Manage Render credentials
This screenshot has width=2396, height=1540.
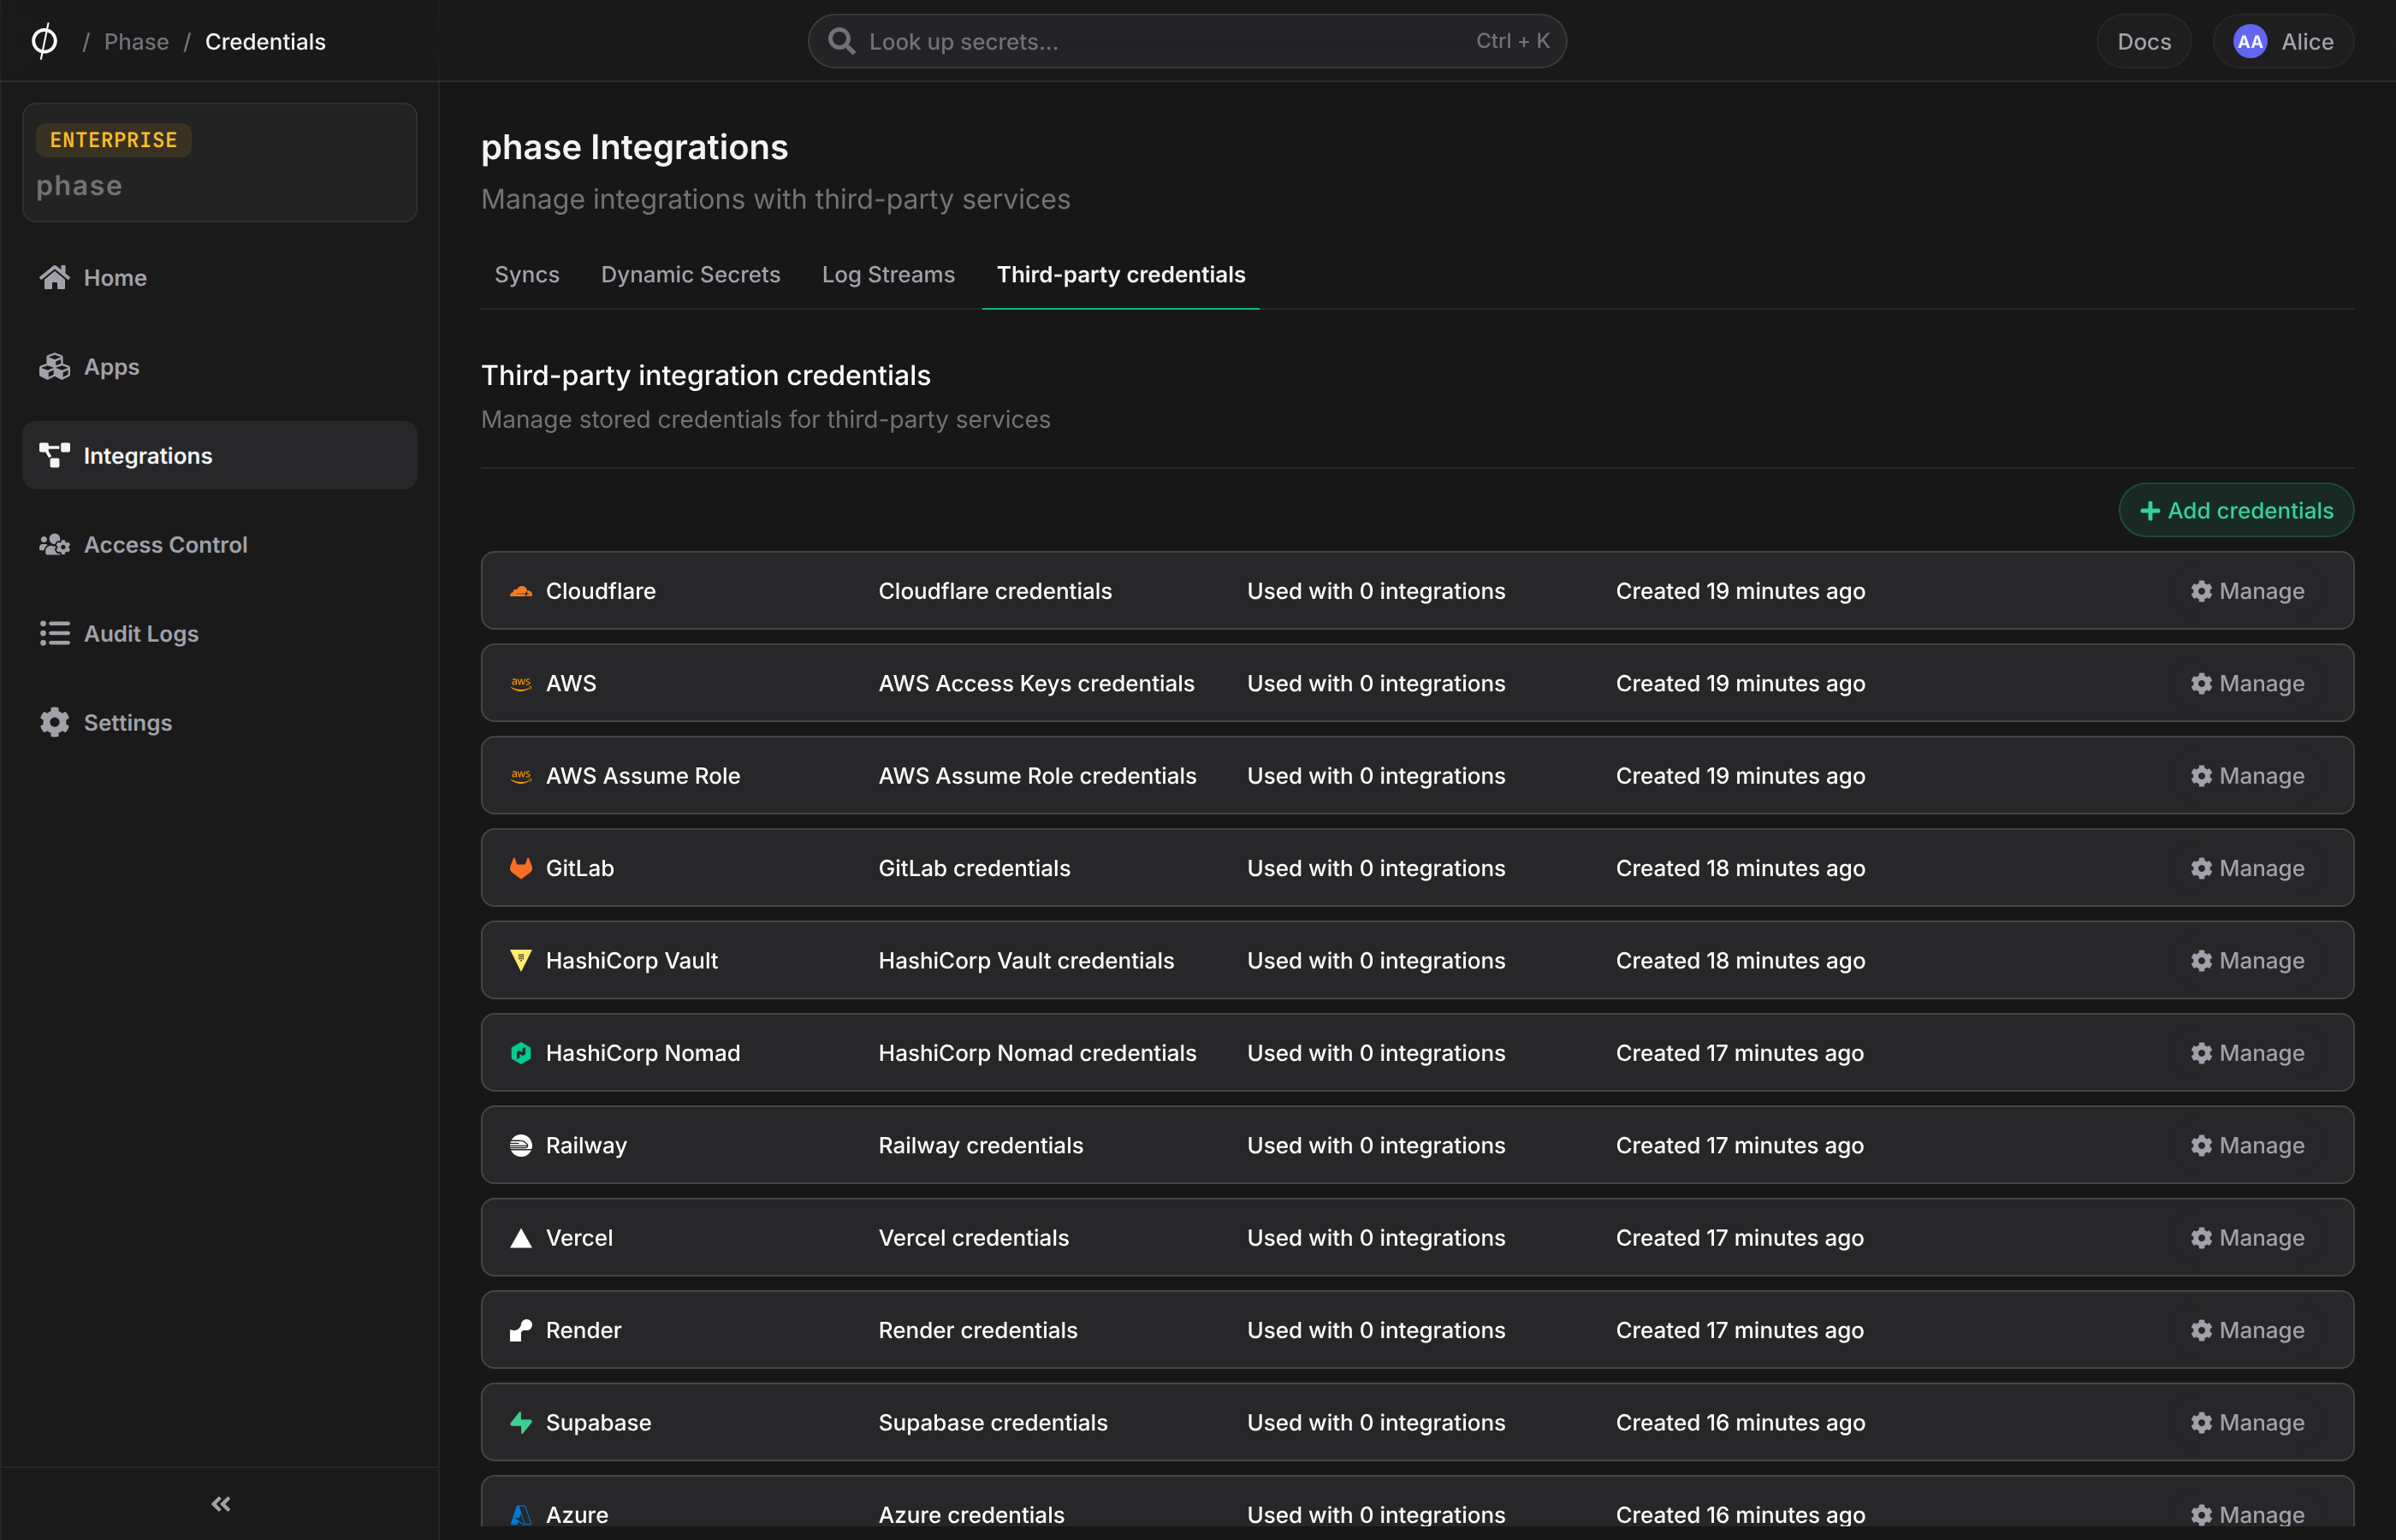2247,1330
